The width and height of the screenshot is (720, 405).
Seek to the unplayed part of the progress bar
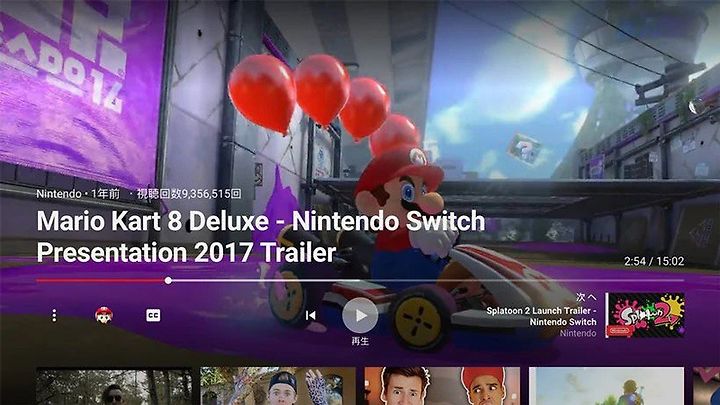pyautogui.click(x=427, y=280)
